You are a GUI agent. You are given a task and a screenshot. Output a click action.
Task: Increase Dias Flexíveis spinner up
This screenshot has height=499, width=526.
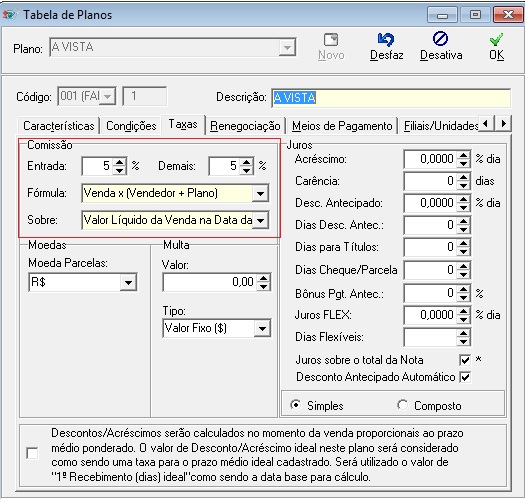(464, 333)
